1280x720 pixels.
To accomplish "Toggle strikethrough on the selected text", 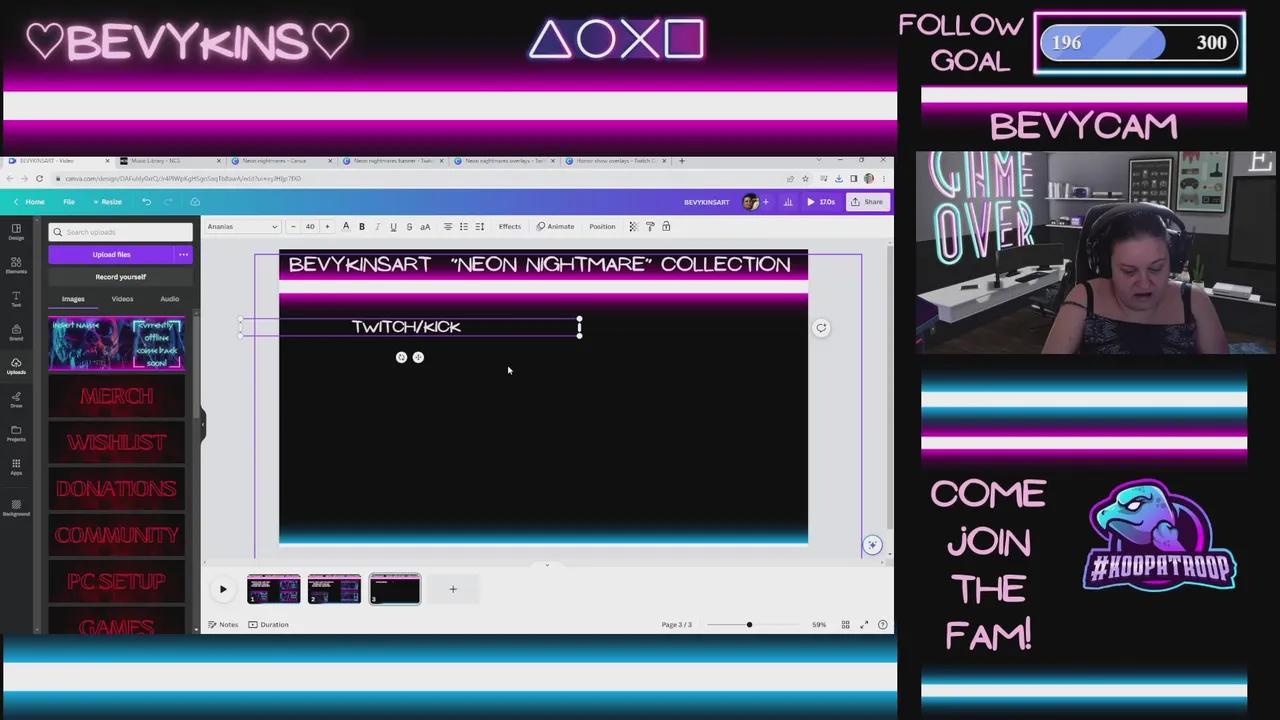I will [409, 227].
